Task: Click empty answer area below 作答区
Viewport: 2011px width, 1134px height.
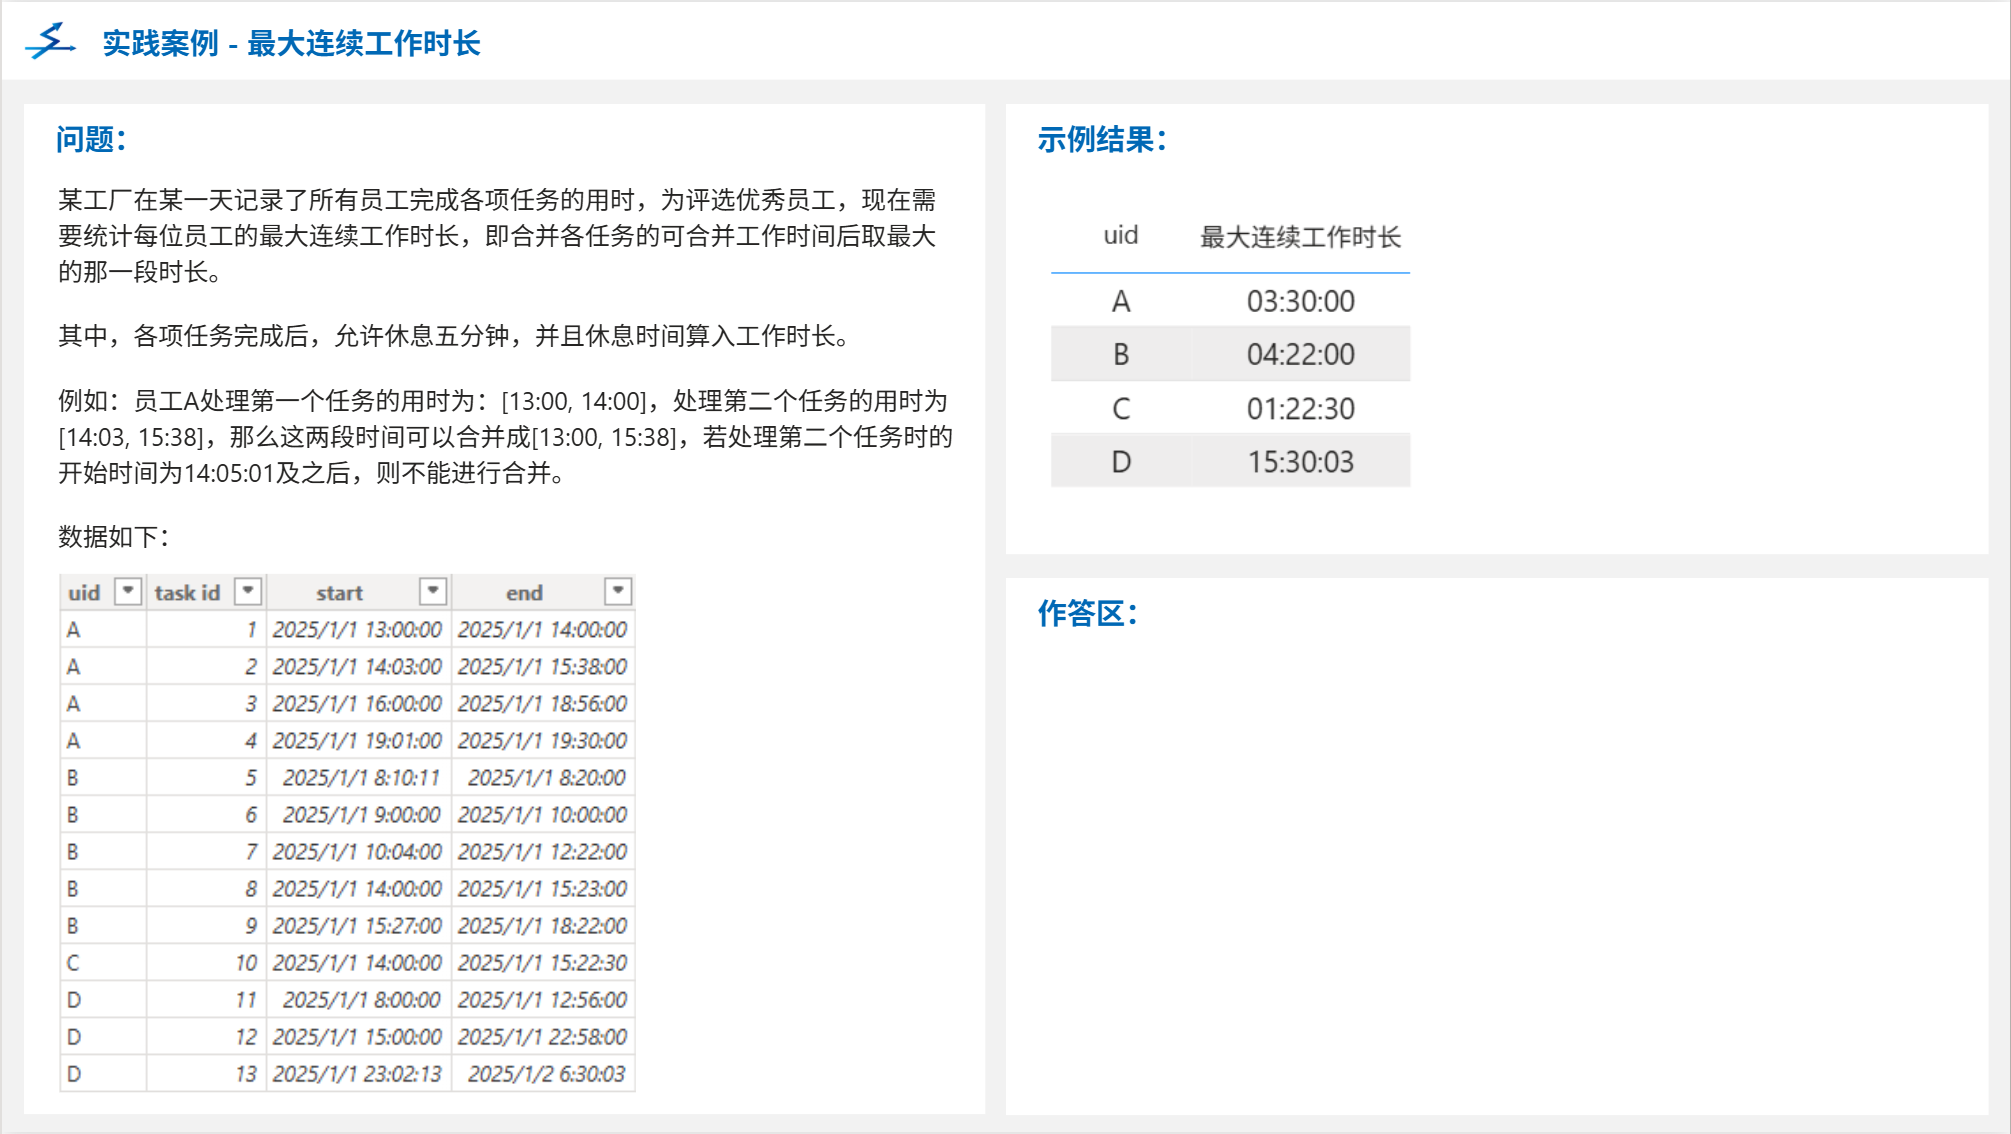Action: 1495,860
